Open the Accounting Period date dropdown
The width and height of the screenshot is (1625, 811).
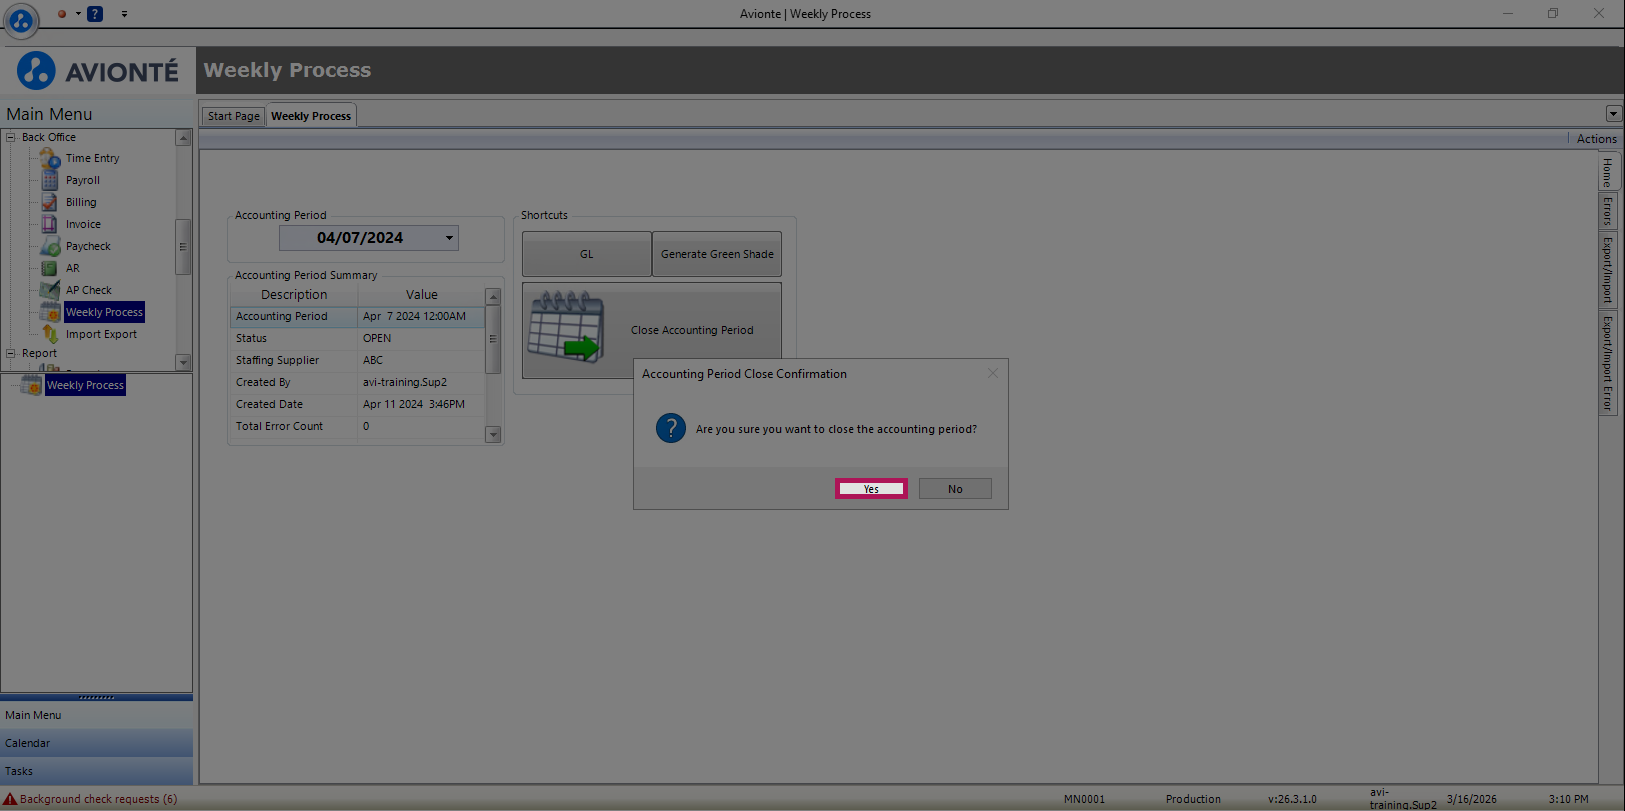coord(449,238)
